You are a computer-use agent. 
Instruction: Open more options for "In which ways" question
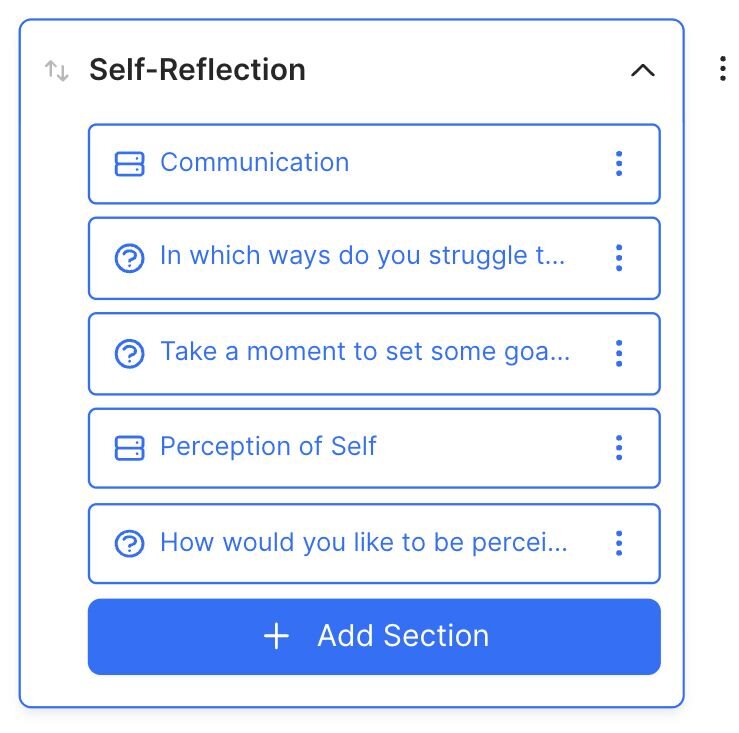619,259
